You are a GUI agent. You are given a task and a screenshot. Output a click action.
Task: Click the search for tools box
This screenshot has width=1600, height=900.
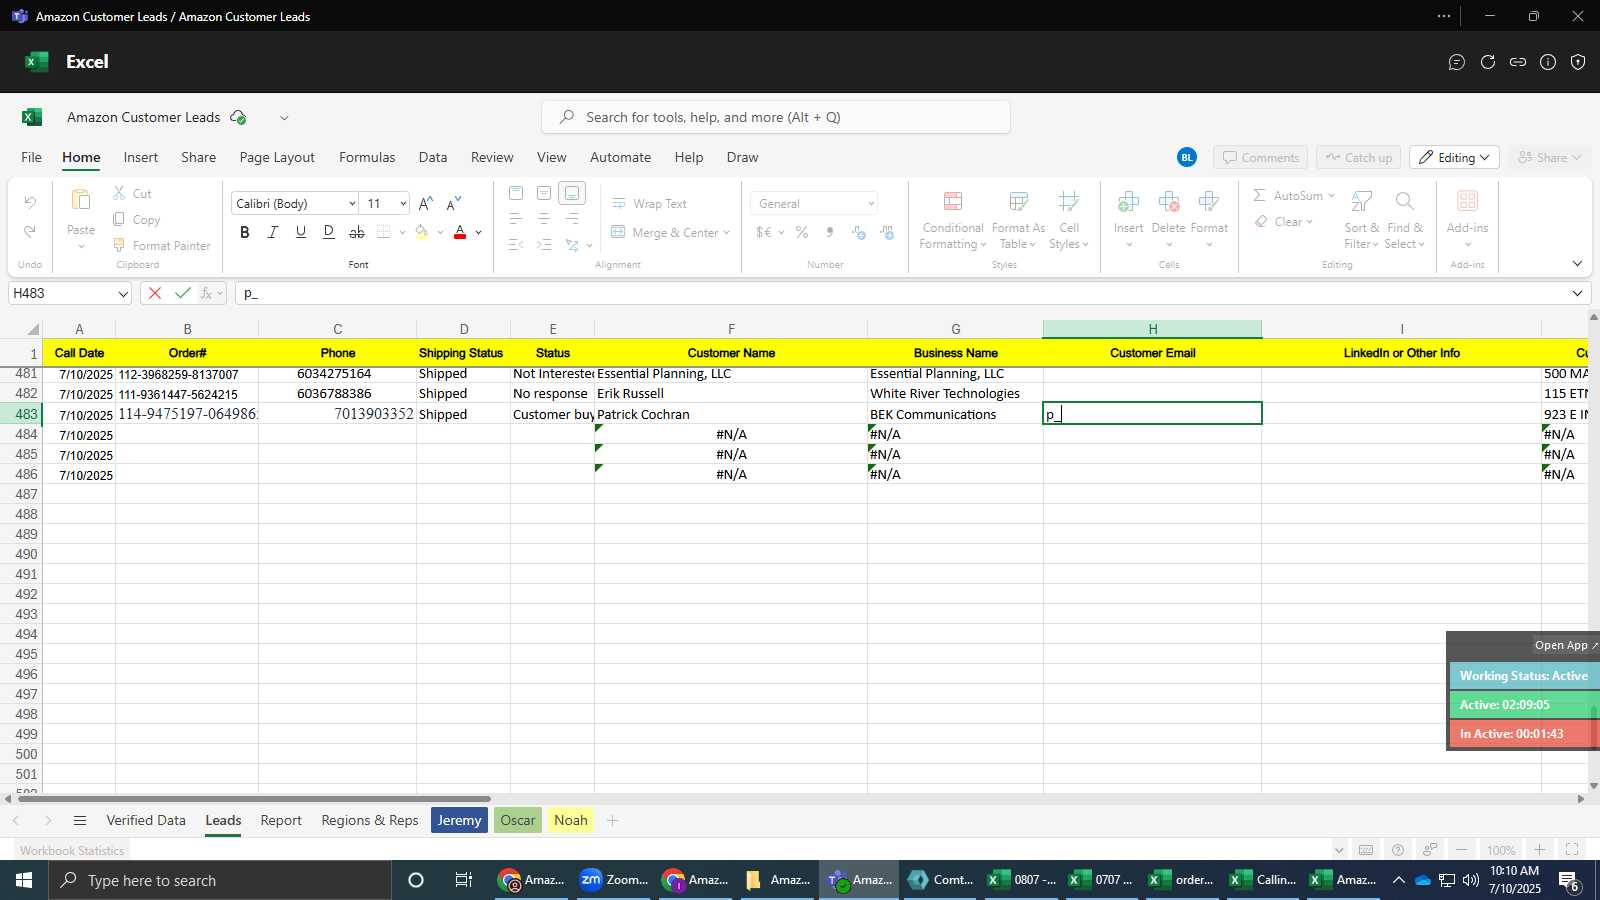tap(776, 117)
